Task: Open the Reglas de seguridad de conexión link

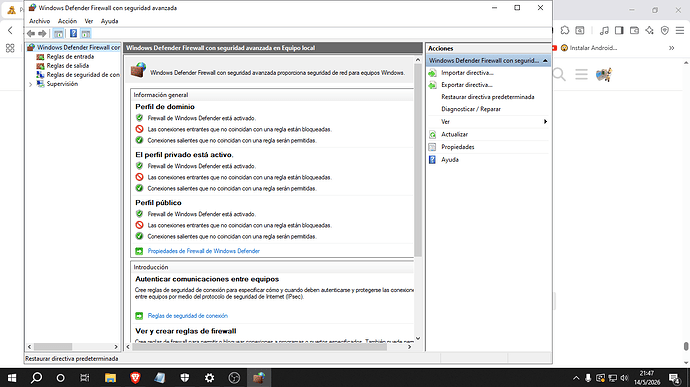Action: (x=188, y=316)
